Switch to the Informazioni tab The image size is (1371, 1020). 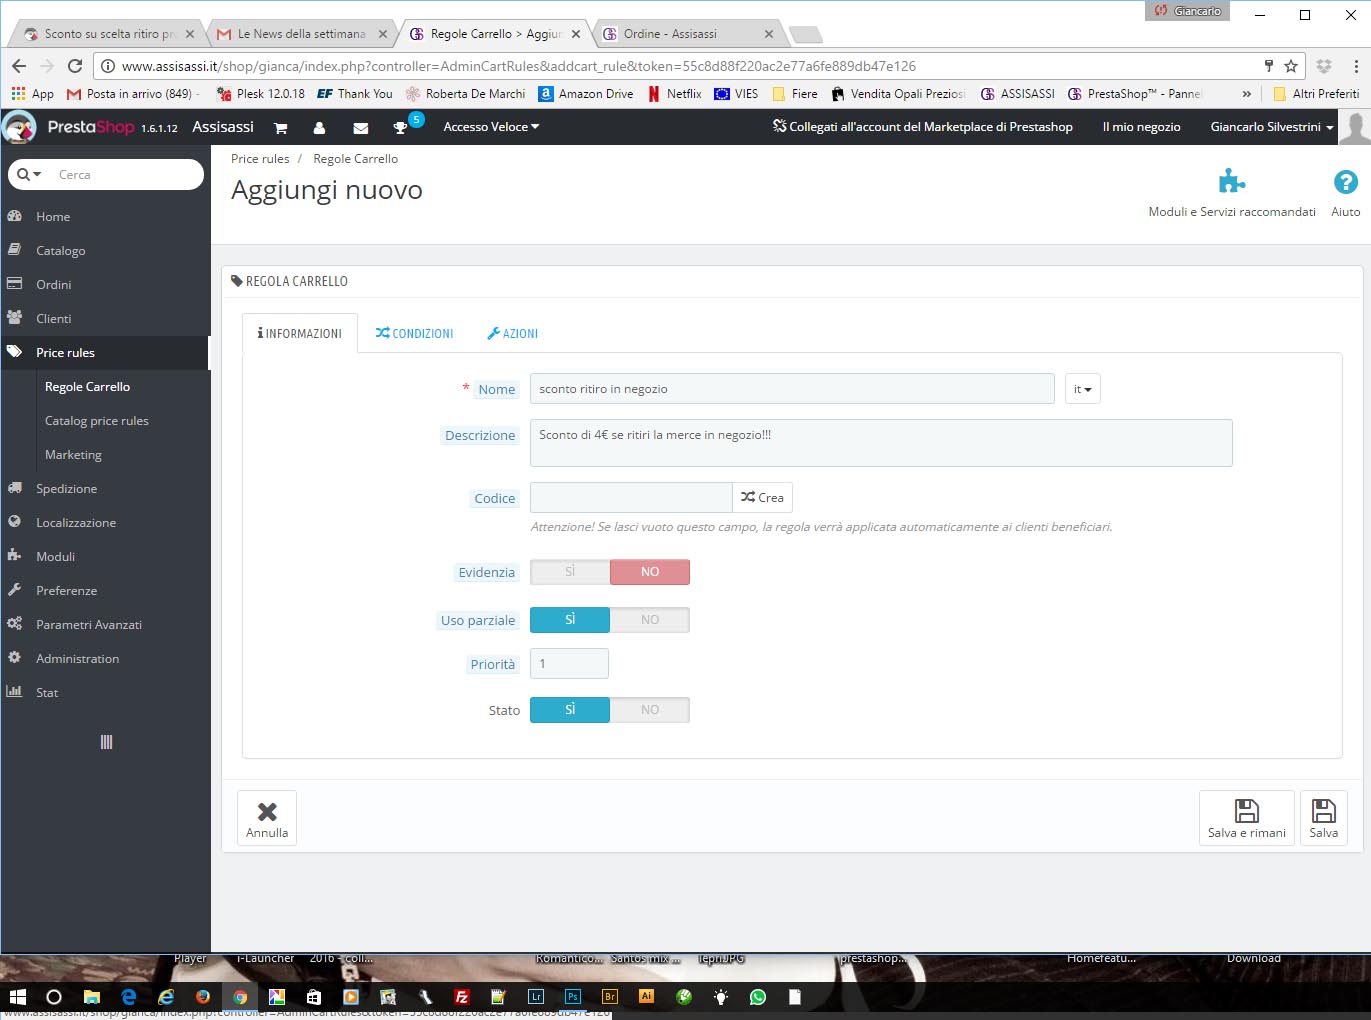pos(300,334)
